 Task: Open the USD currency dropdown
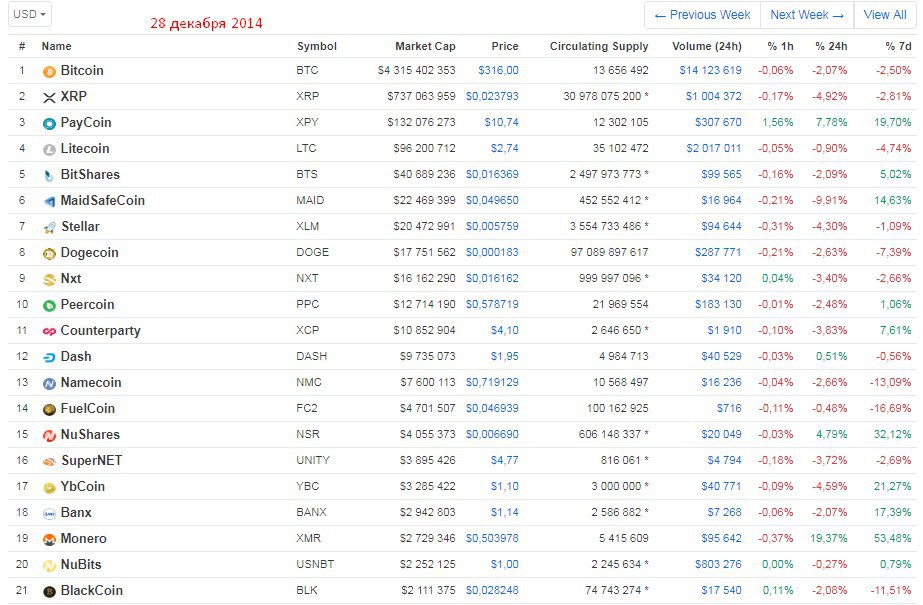(x=29, y=14)
